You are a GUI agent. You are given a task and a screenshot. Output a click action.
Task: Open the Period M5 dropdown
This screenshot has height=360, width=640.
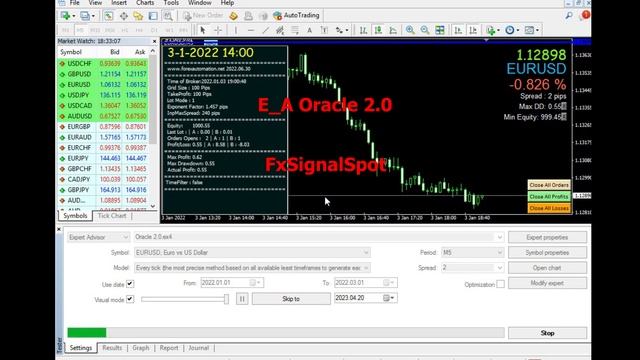tap(473, 253)
